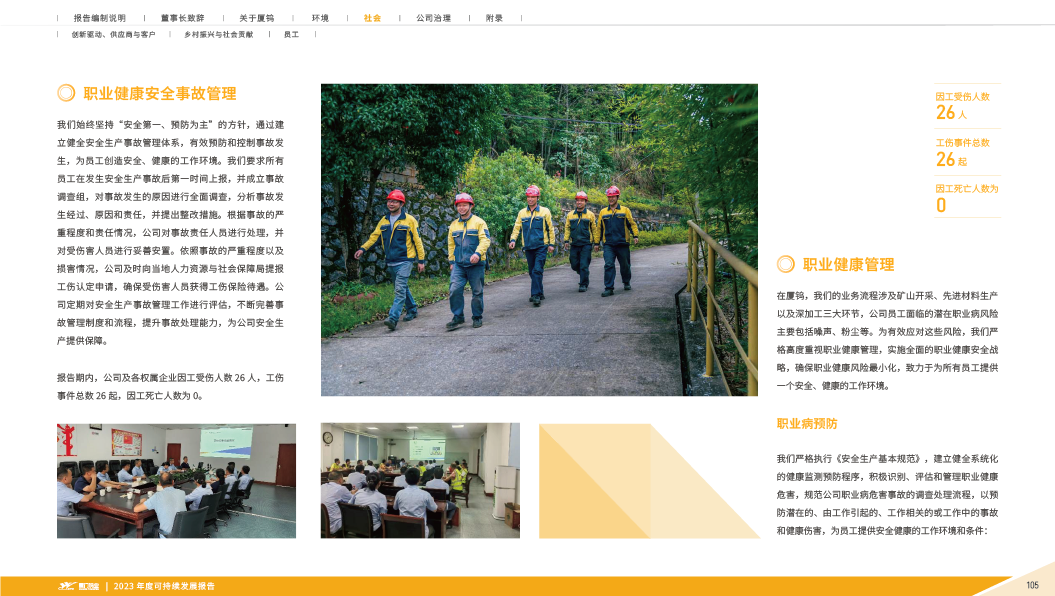
Task: Switch to the 环境 tab
Action: (320, 18)
